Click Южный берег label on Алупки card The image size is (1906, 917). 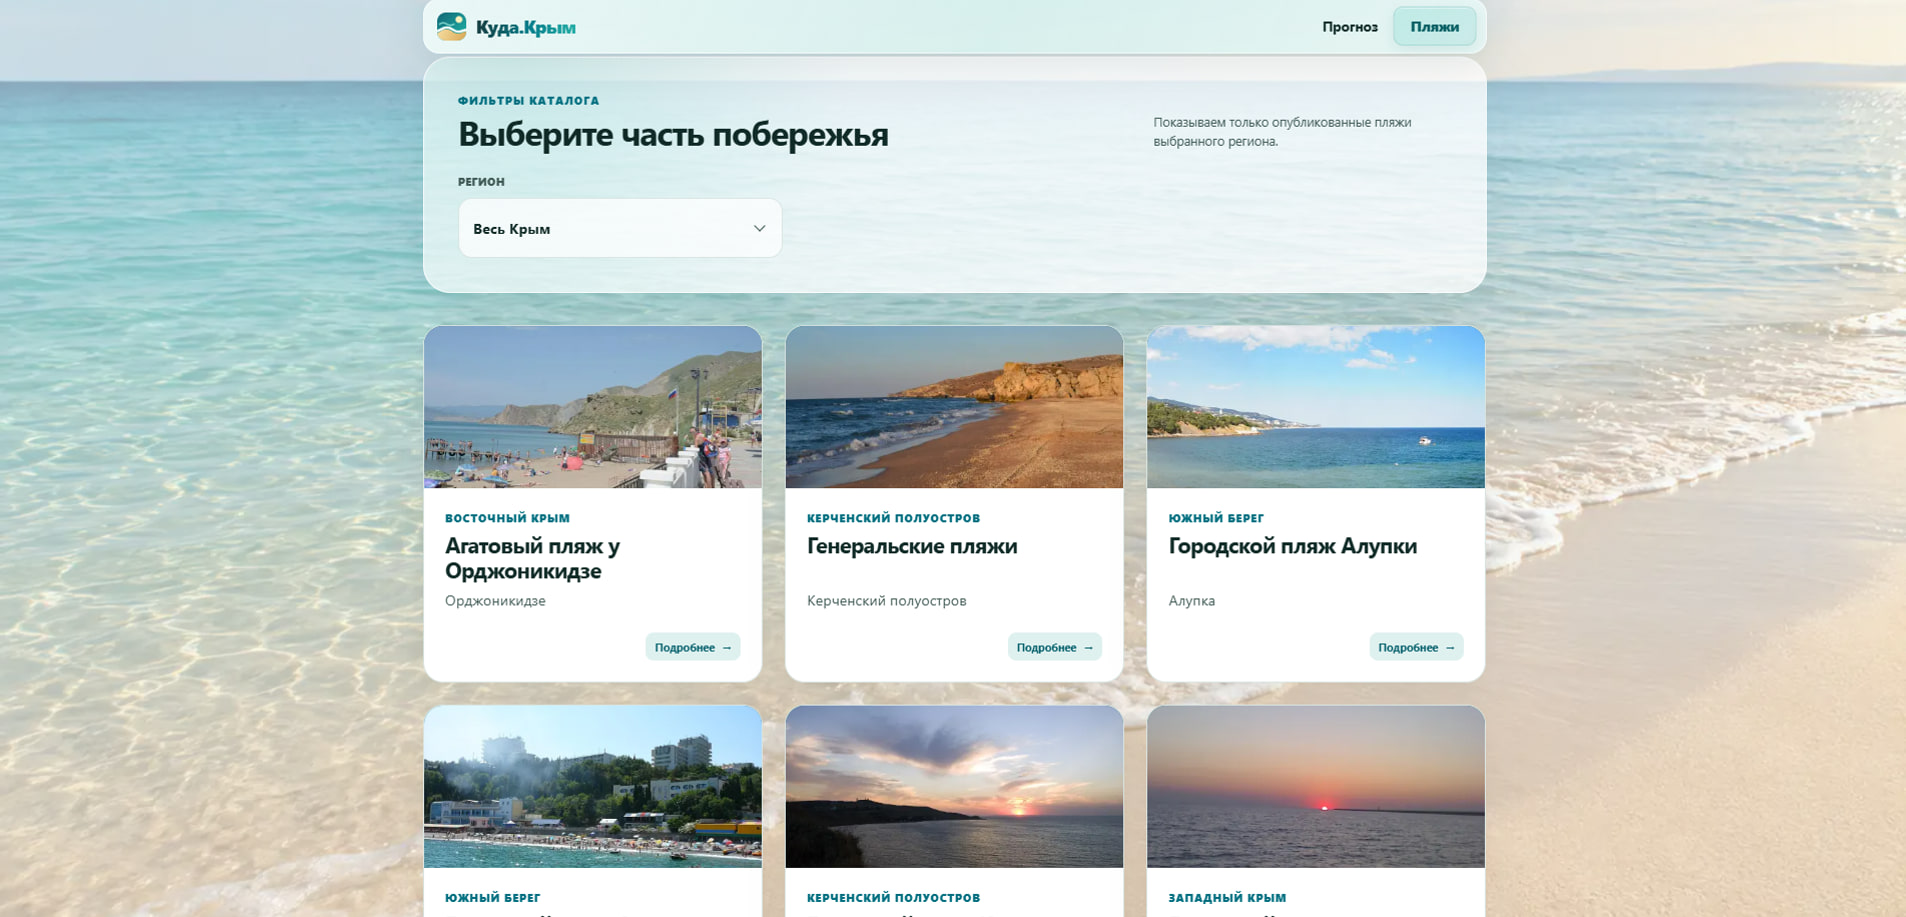(1216, 518)
